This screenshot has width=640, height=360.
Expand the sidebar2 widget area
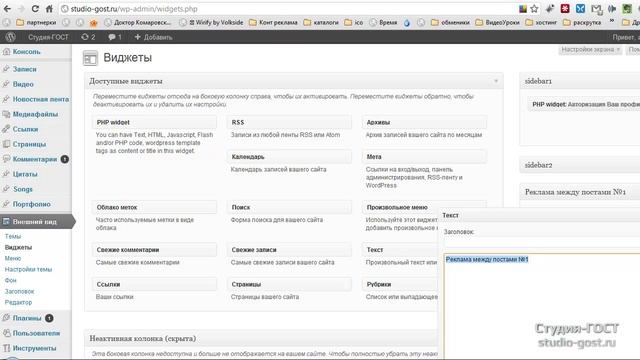click(580, 165)
